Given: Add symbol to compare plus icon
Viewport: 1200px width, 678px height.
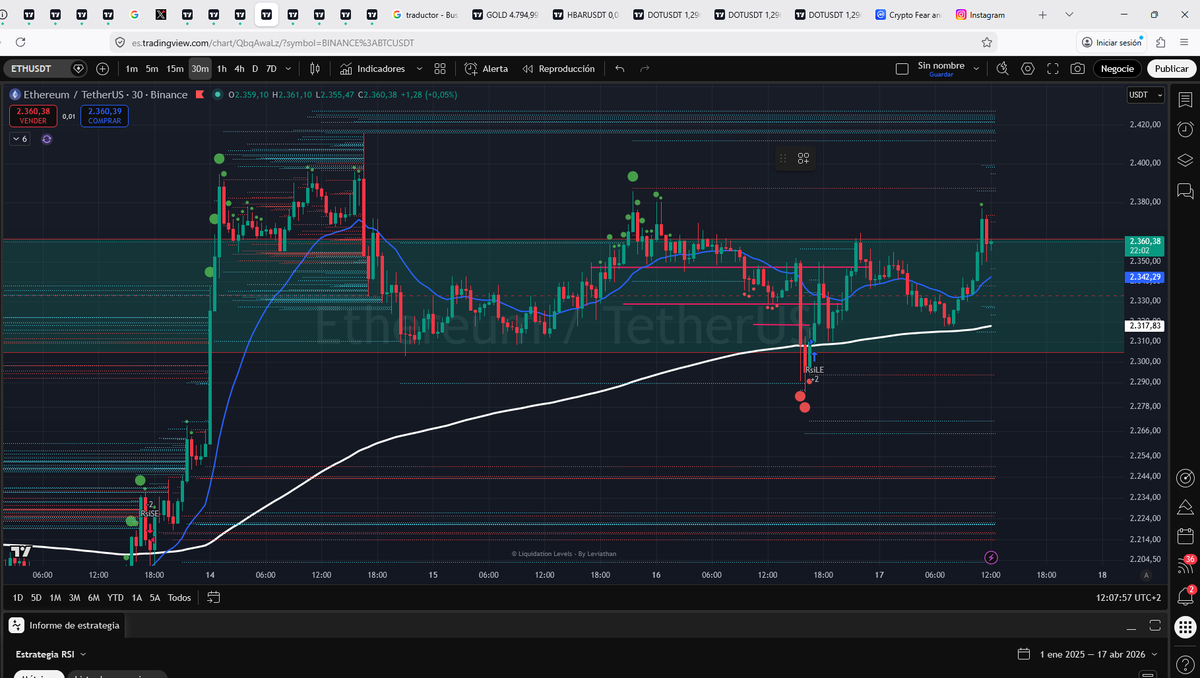Looking at the screenshot, I should coord(103,69).
